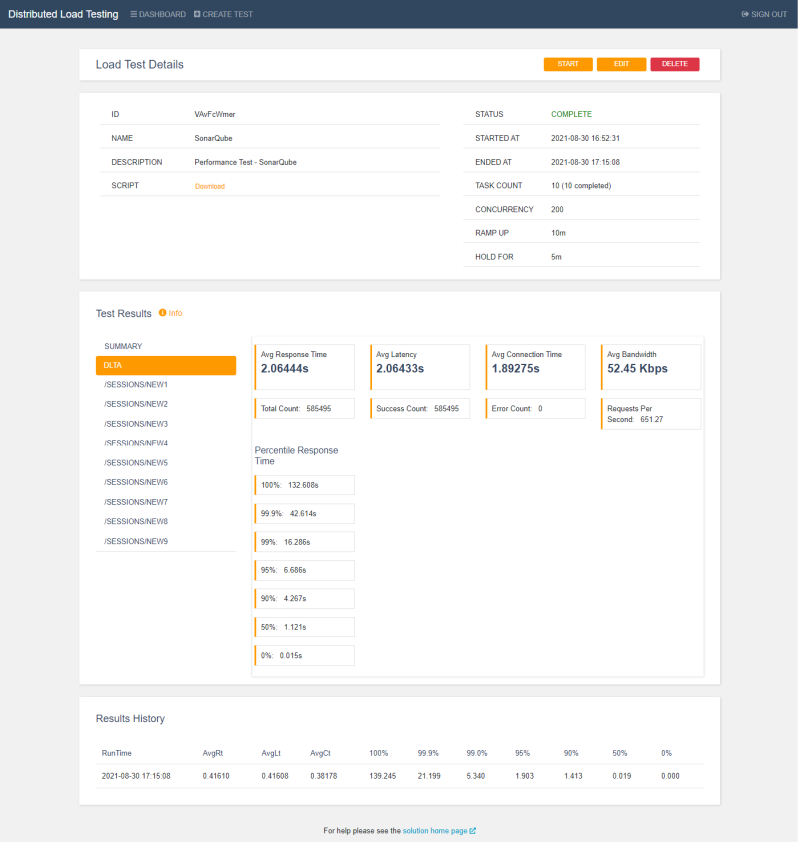Screen dimensions: 800x843
Task: Click the 99.9% percentile 42.614s box
Action: point(304,513)
